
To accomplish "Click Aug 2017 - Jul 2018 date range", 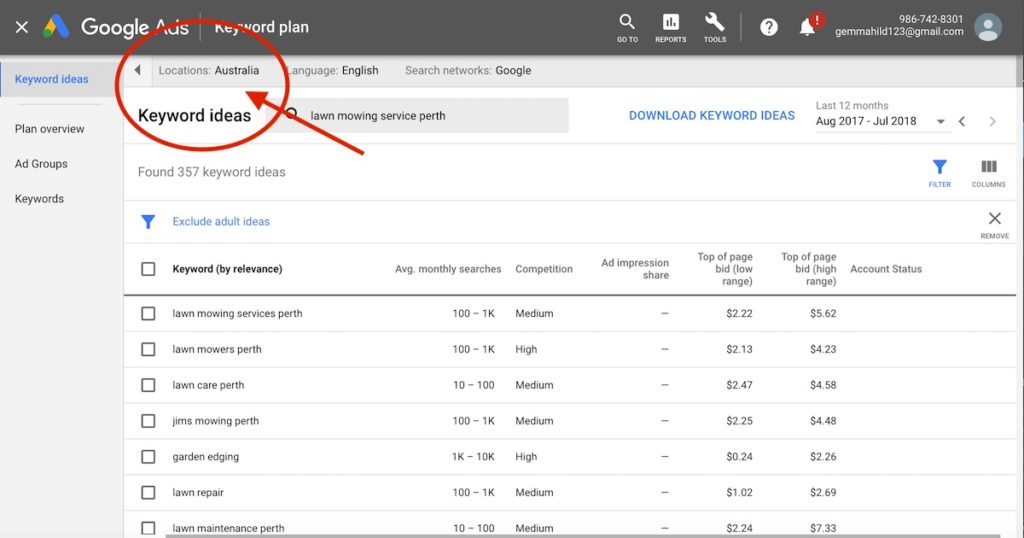I will [x=866, y=121].
